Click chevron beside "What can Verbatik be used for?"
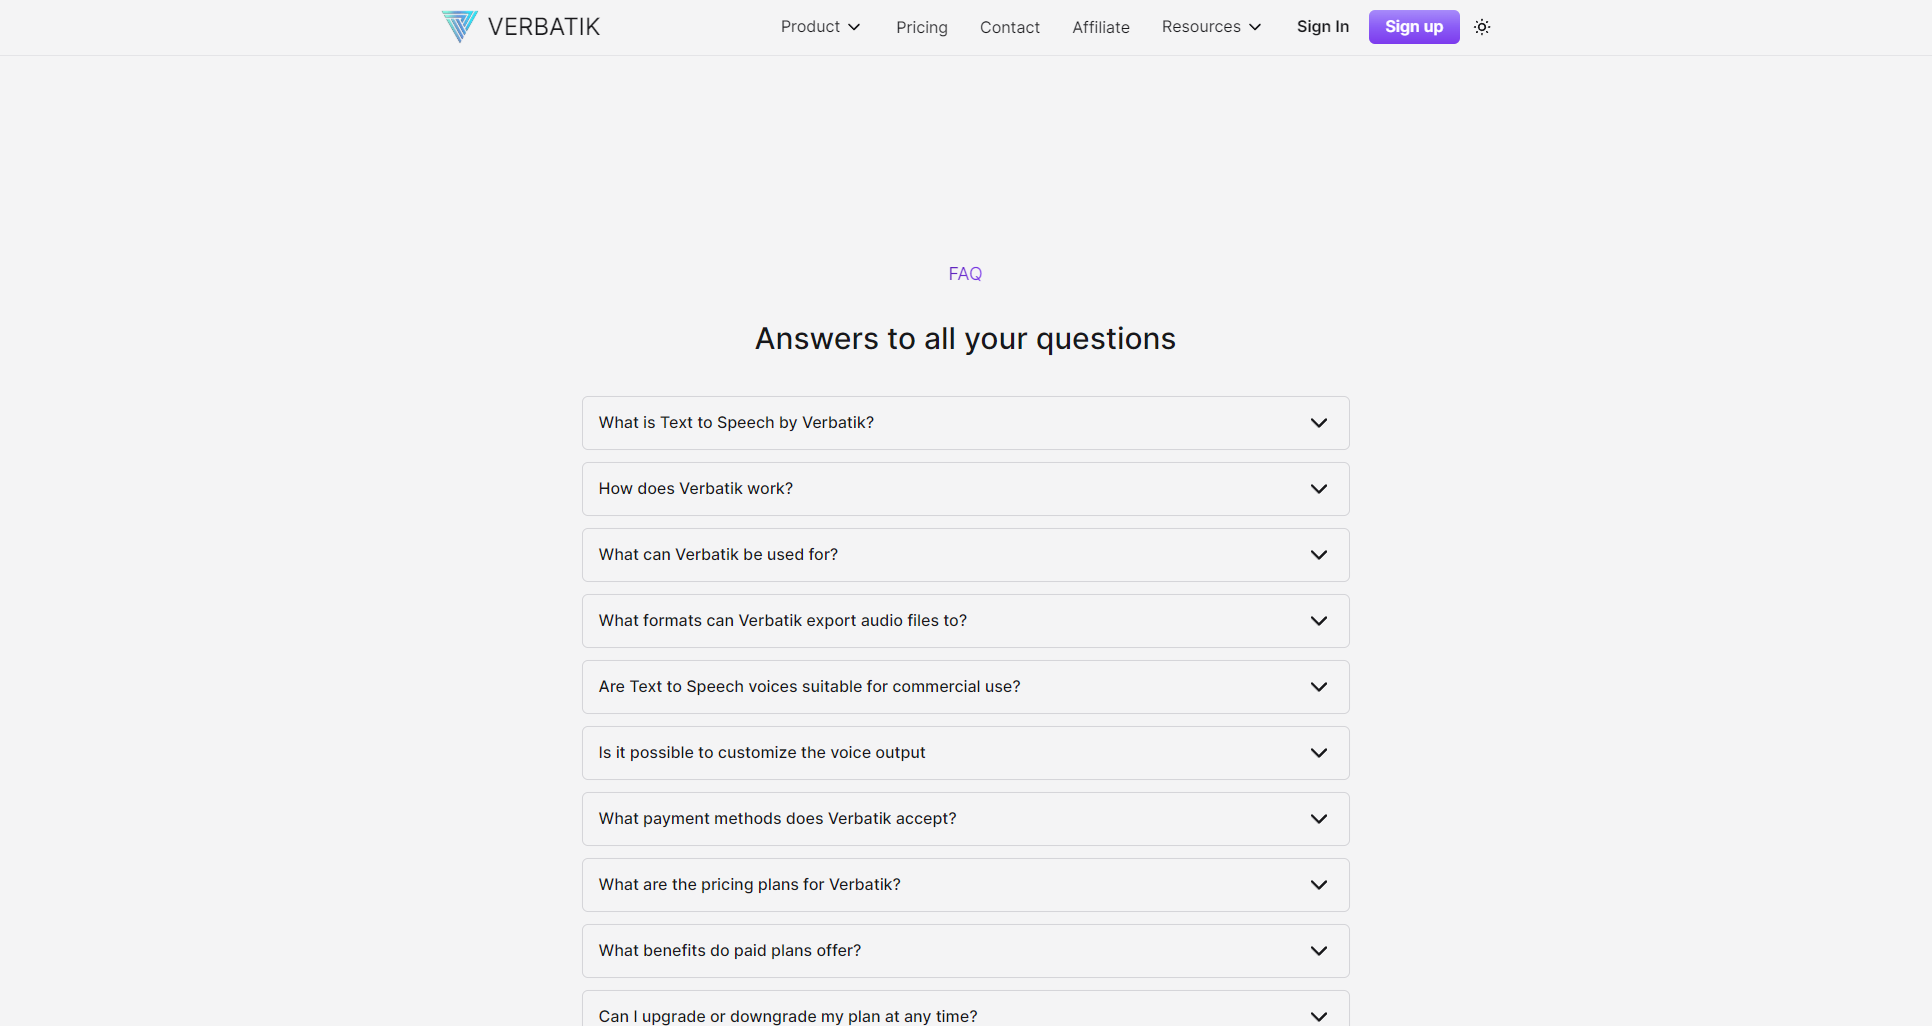The width and height of the screenshot is (1932, 1026). [x=1319, y=555]
